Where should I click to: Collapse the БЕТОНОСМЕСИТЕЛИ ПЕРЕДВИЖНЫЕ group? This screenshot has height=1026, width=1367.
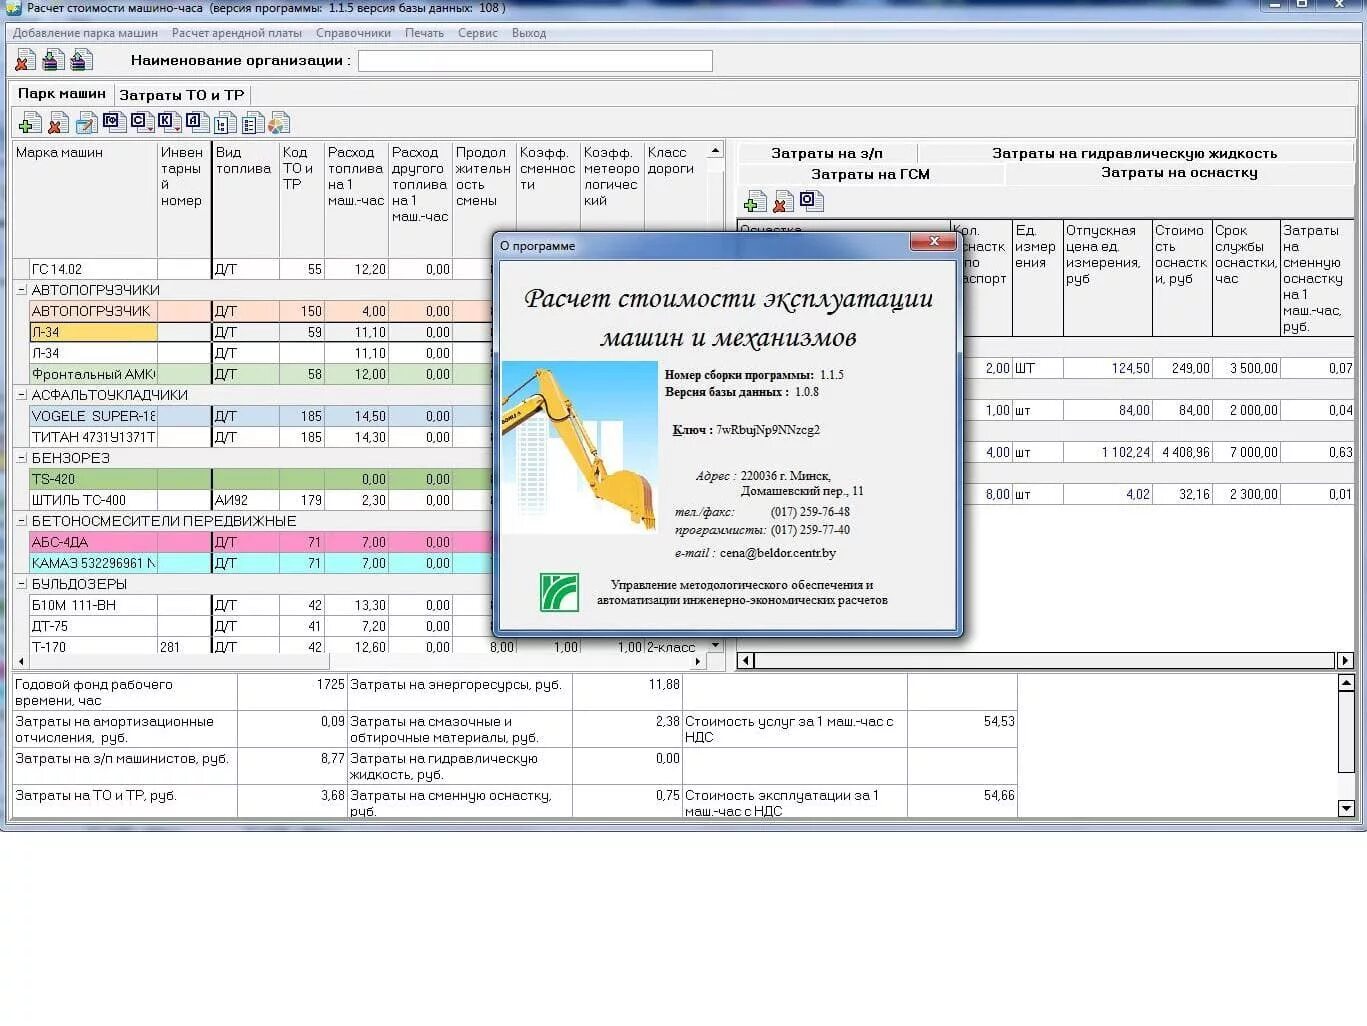tap(21, 521)
